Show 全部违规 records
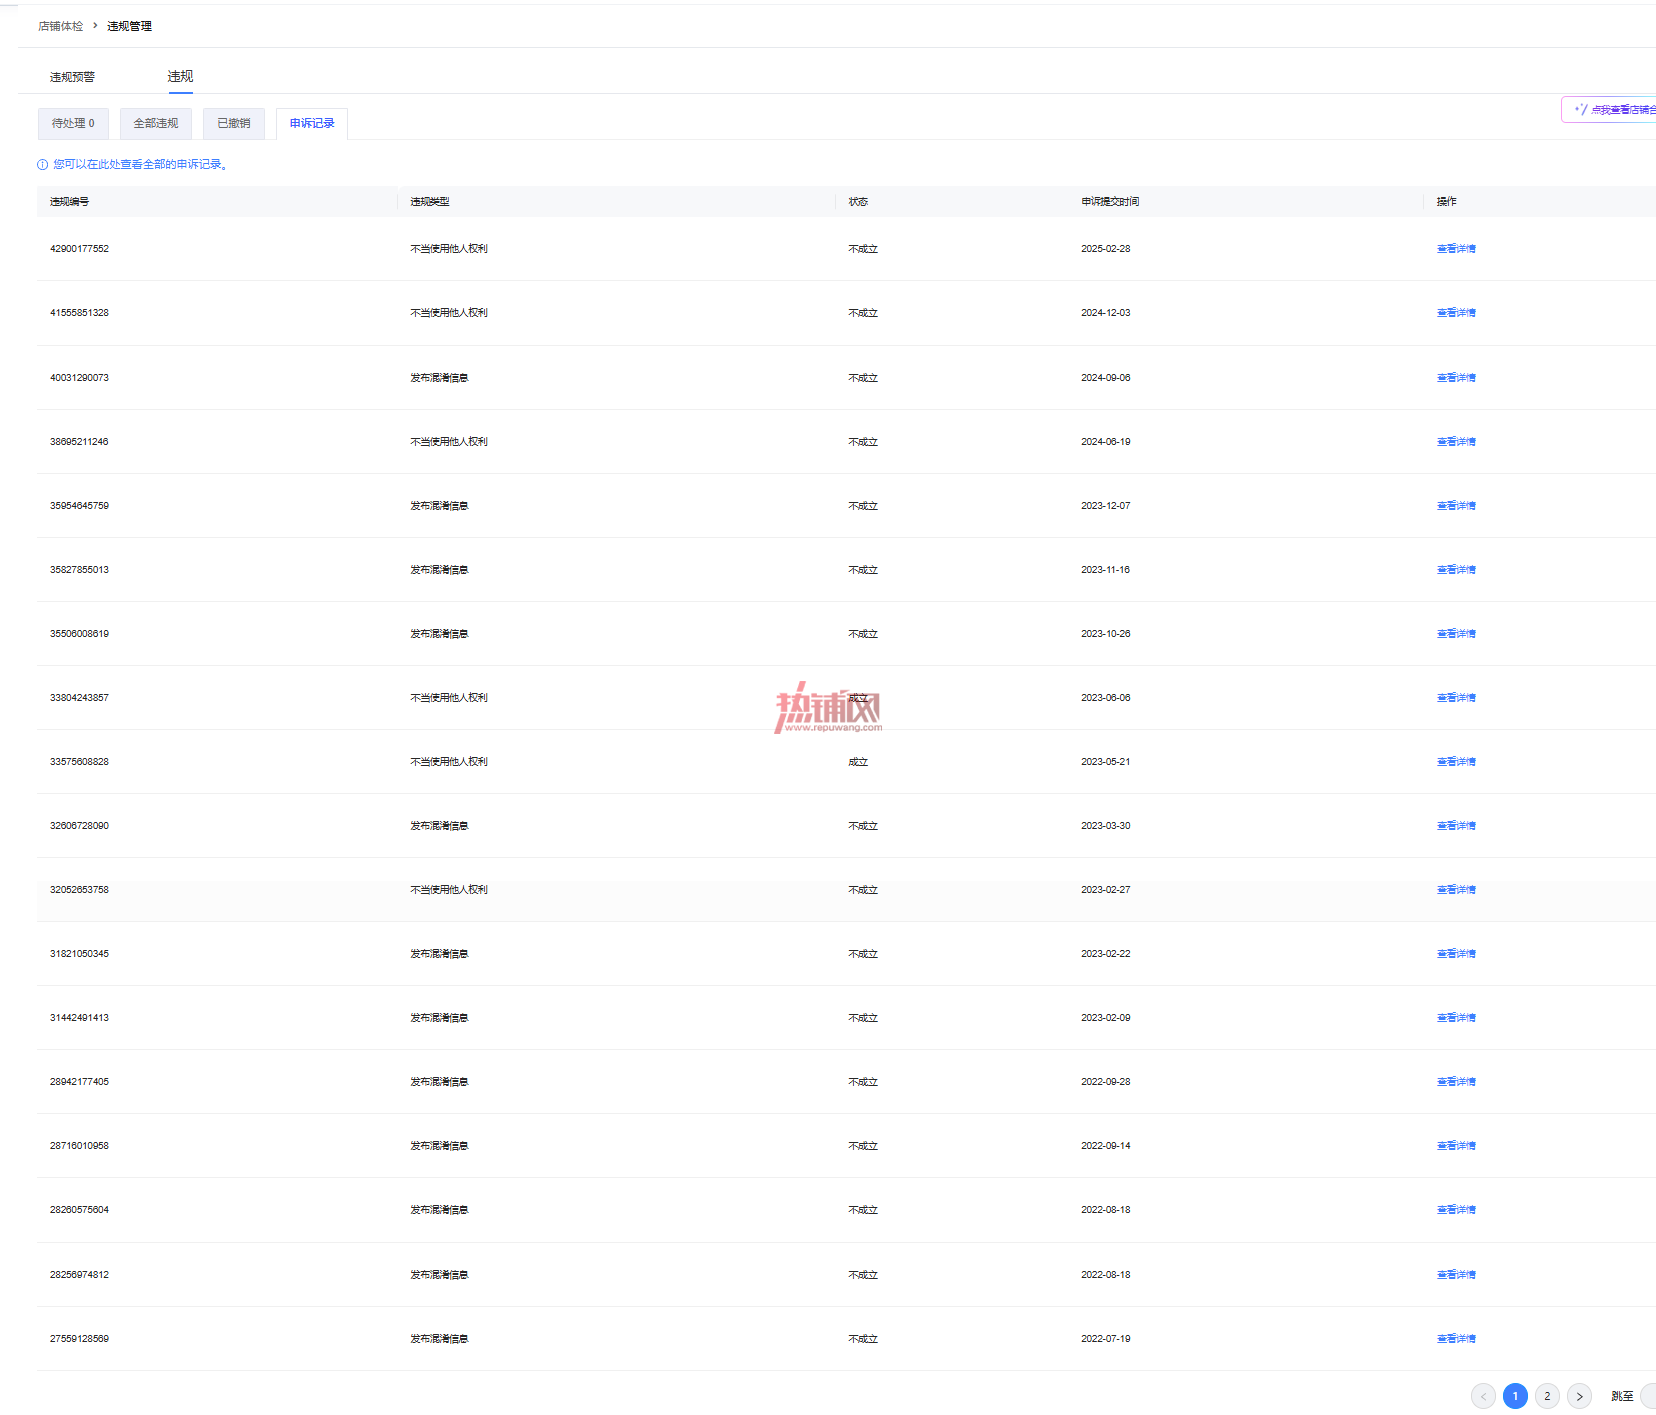The image size is (1656, 1415). pyautogui.click(x=156, y=123)
